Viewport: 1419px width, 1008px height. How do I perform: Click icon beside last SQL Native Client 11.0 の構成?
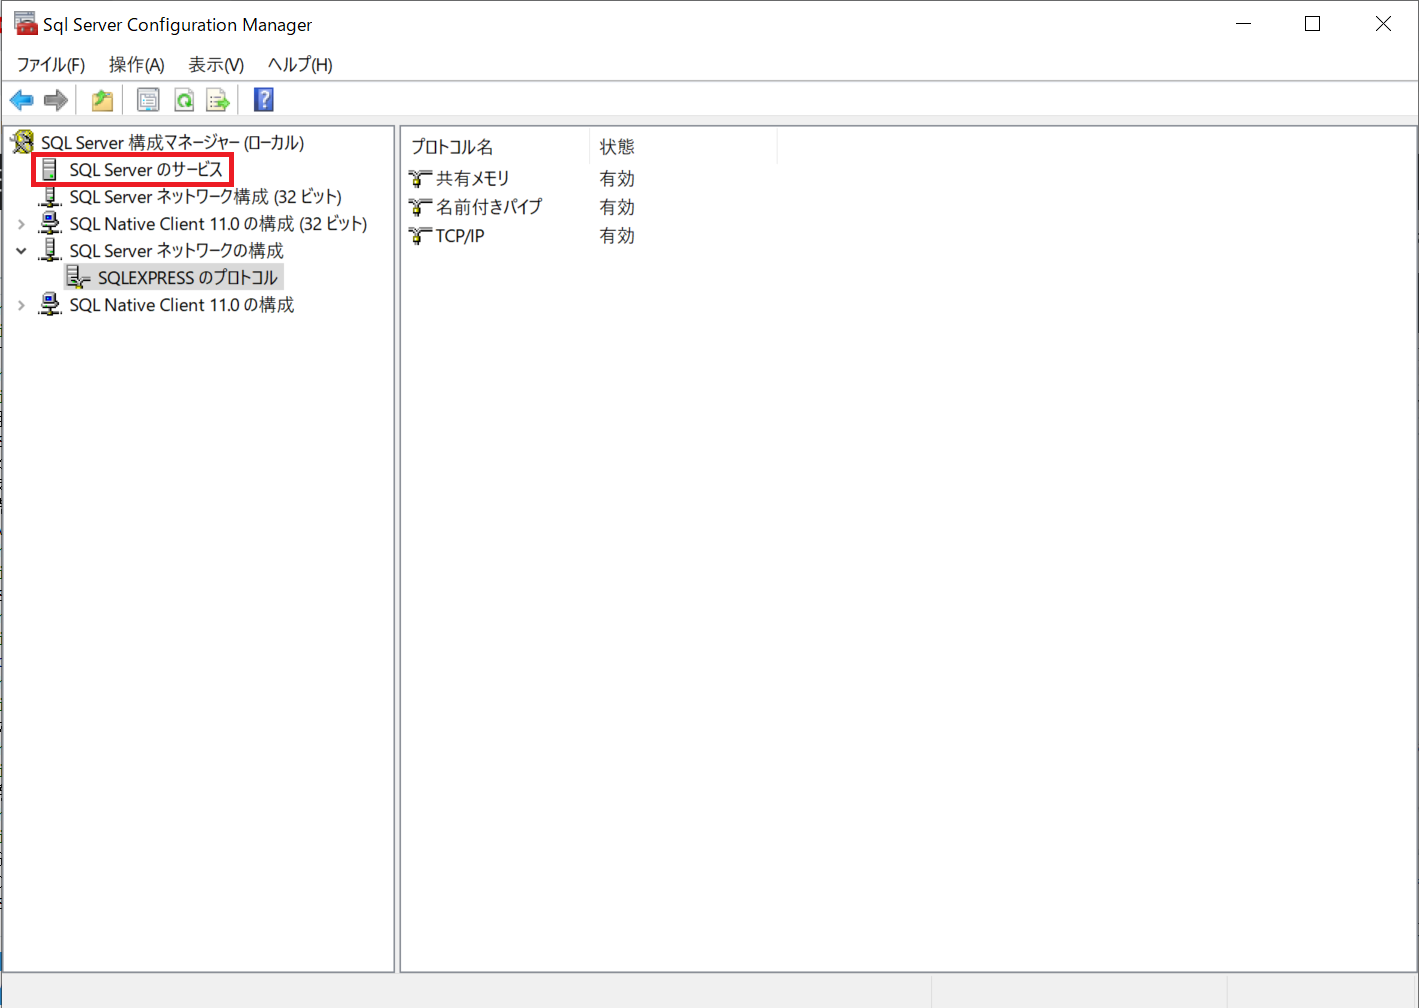click(x=50, y=305)
